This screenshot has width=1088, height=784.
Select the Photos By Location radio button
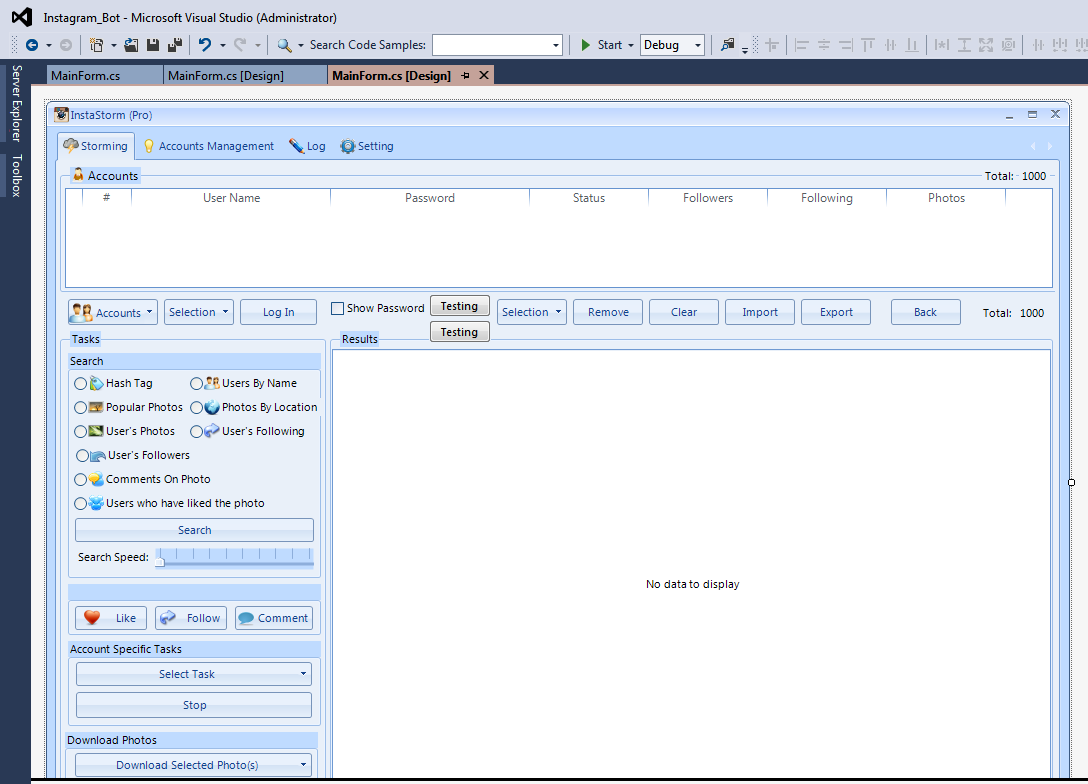[x=196, y=407]
